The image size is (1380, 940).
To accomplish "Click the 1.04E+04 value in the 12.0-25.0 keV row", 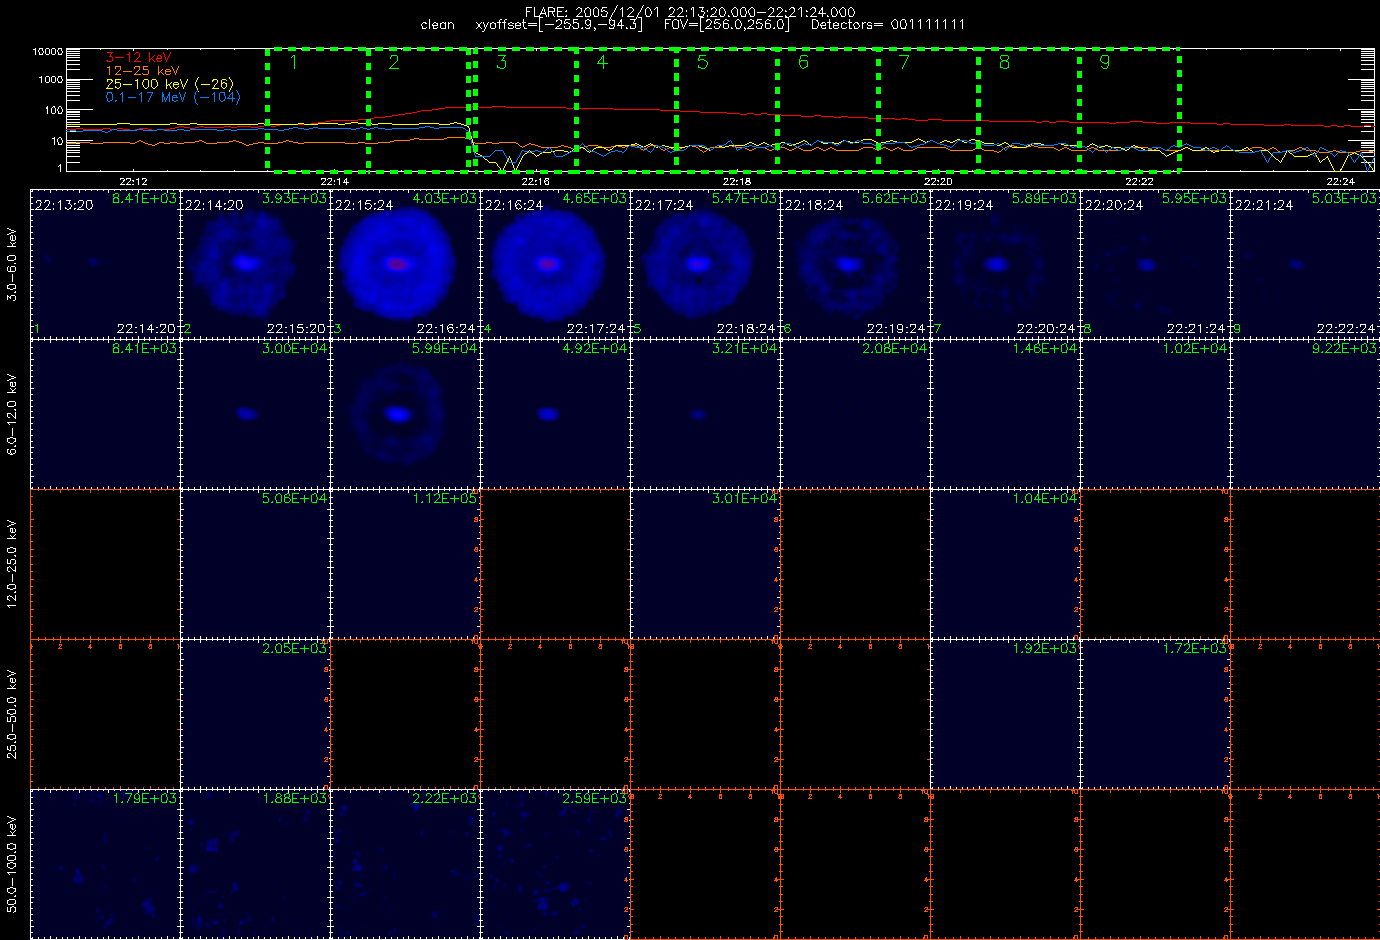I will click(1044, 498).
